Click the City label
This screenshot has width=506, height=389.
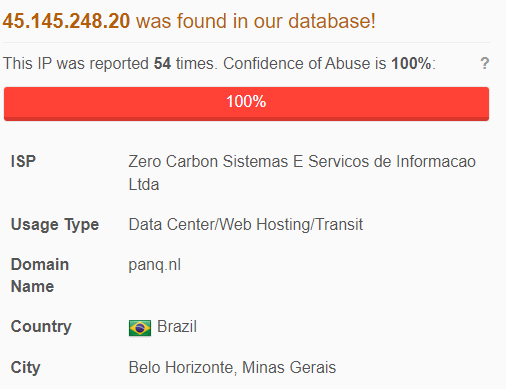tap(26, 368)
